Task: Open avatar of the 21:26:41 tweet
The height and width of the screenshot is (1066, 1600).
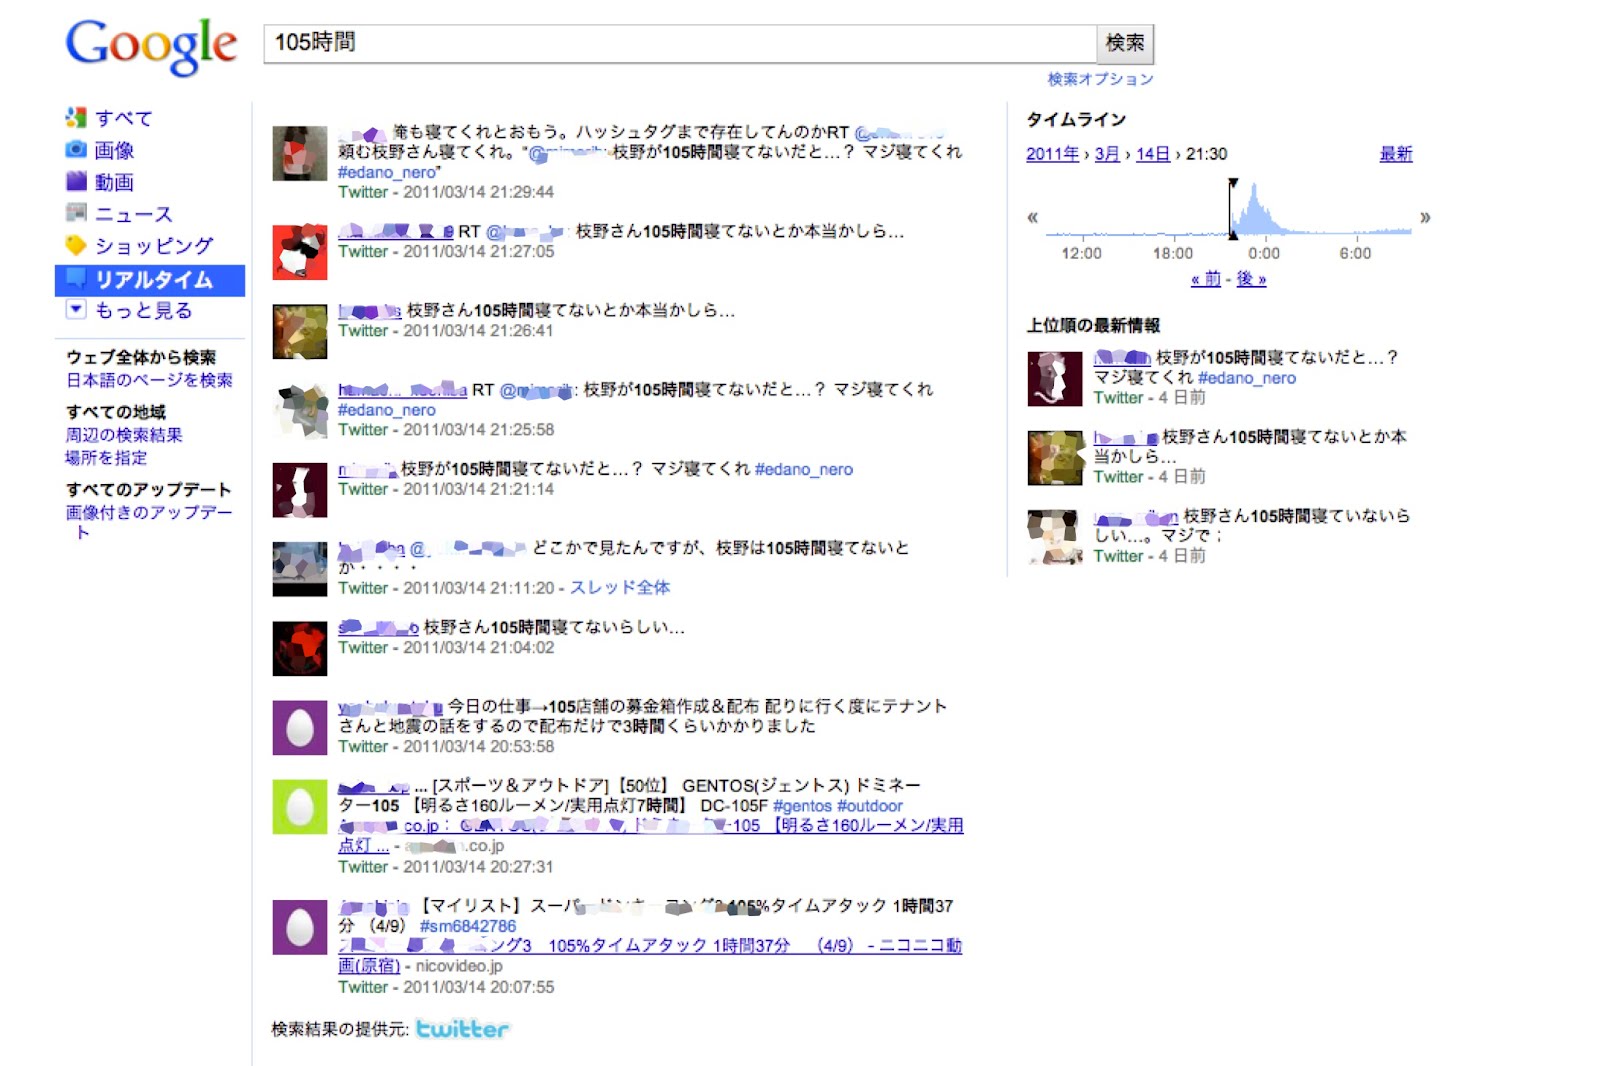Action: coord(300,331)
